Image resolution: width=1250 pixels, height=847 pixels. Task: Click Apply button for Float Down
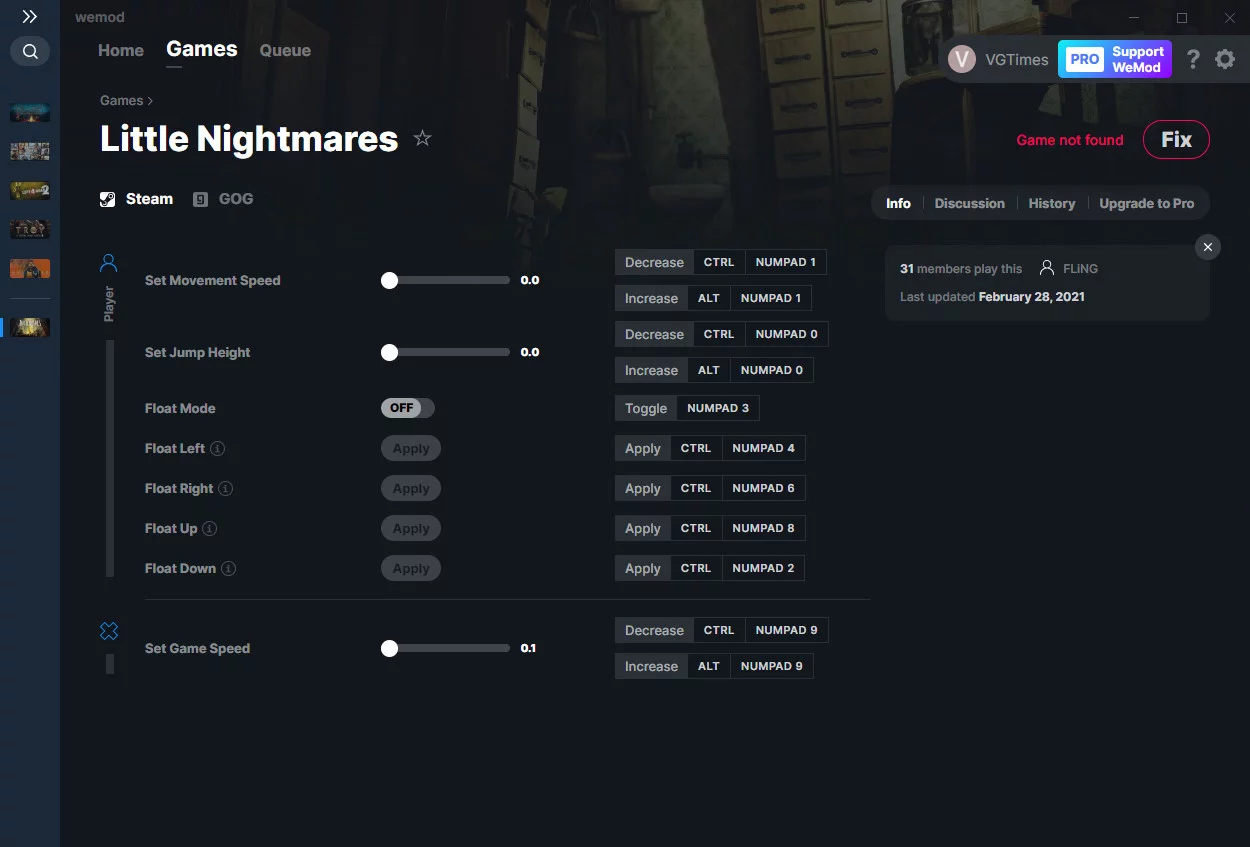click(x=411, y=569)
